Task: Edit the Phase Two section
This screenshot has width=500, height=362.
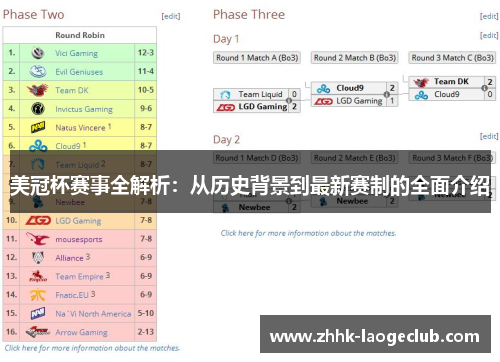Action: (x=171, y=16)
